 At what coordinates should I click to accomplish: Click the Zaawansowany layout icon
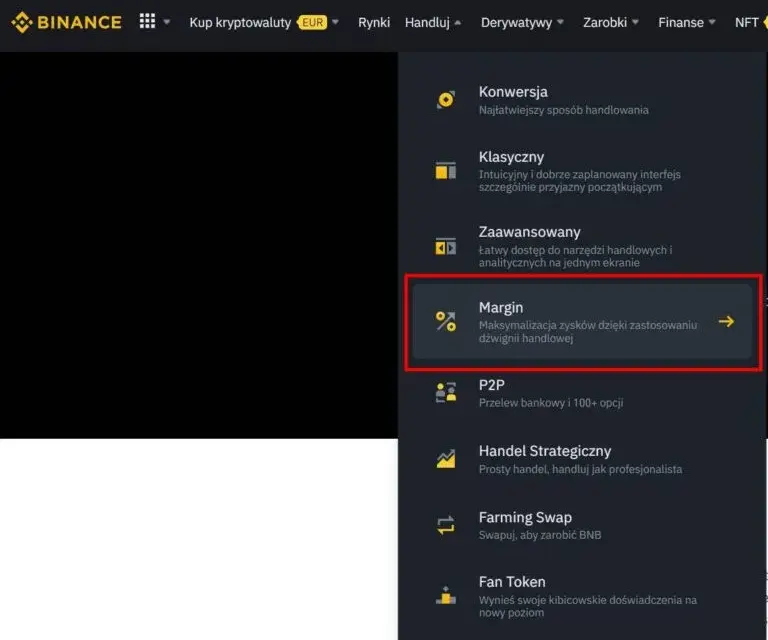point(446,246)
